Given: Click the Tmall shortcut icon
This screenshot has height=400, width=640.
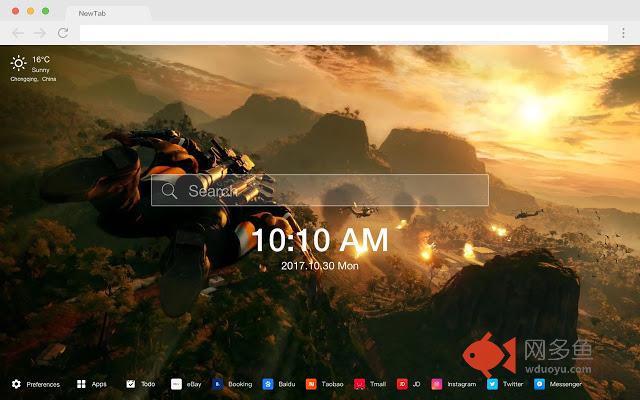Looking at the screenshot, I should tap(360, 384).
